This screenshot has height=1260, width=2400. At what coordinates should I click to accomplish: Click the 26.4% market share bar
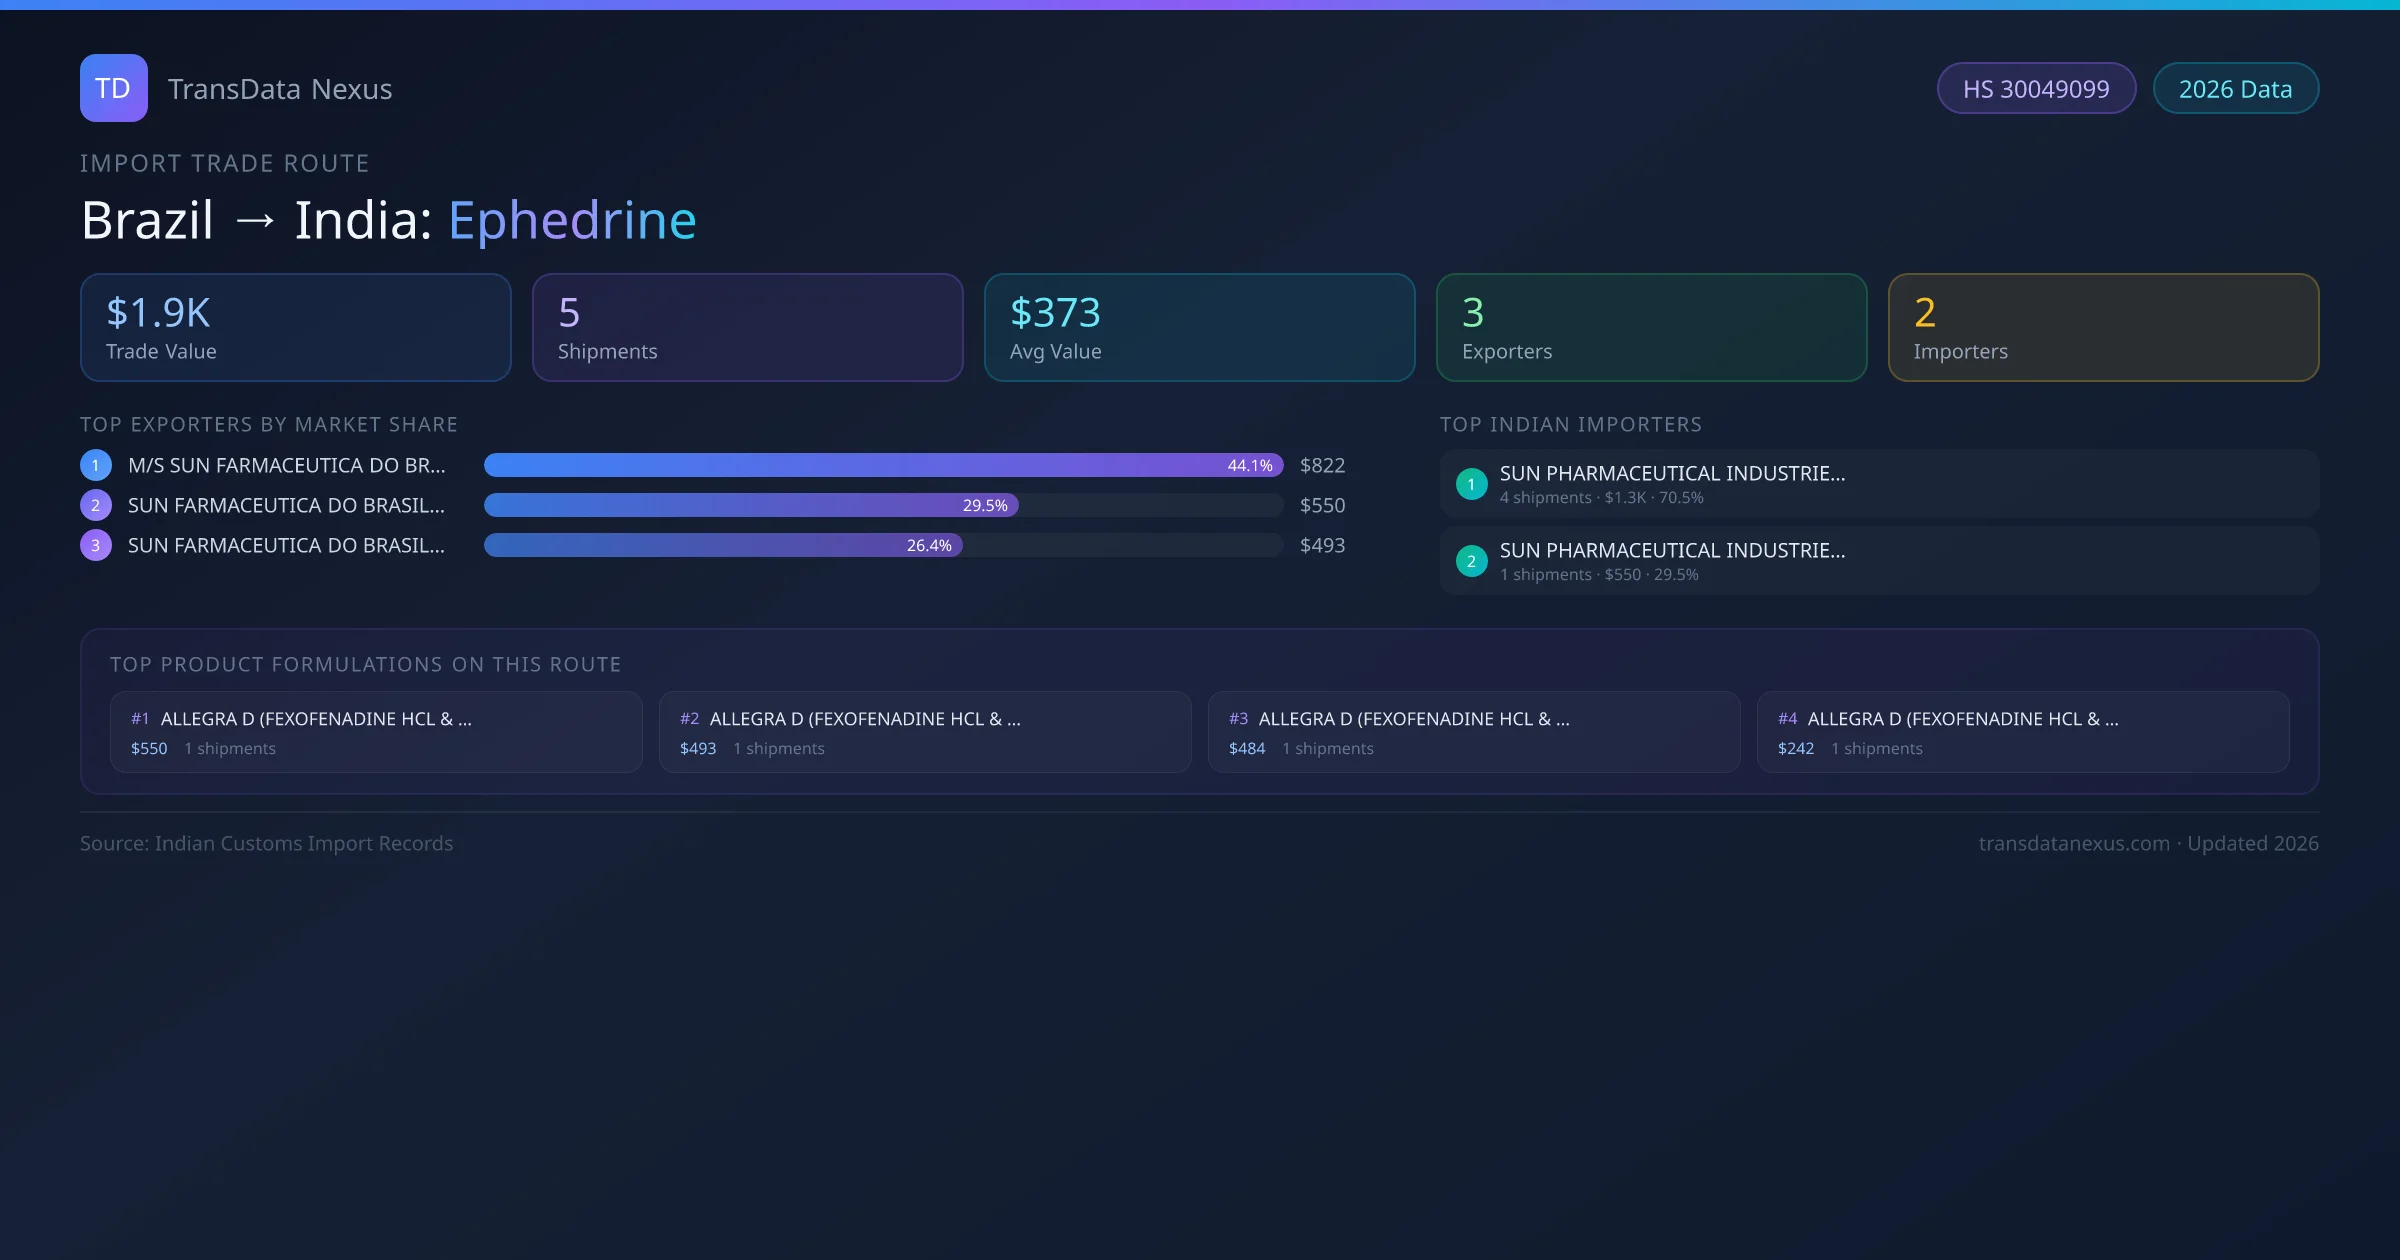click(722, 545)
